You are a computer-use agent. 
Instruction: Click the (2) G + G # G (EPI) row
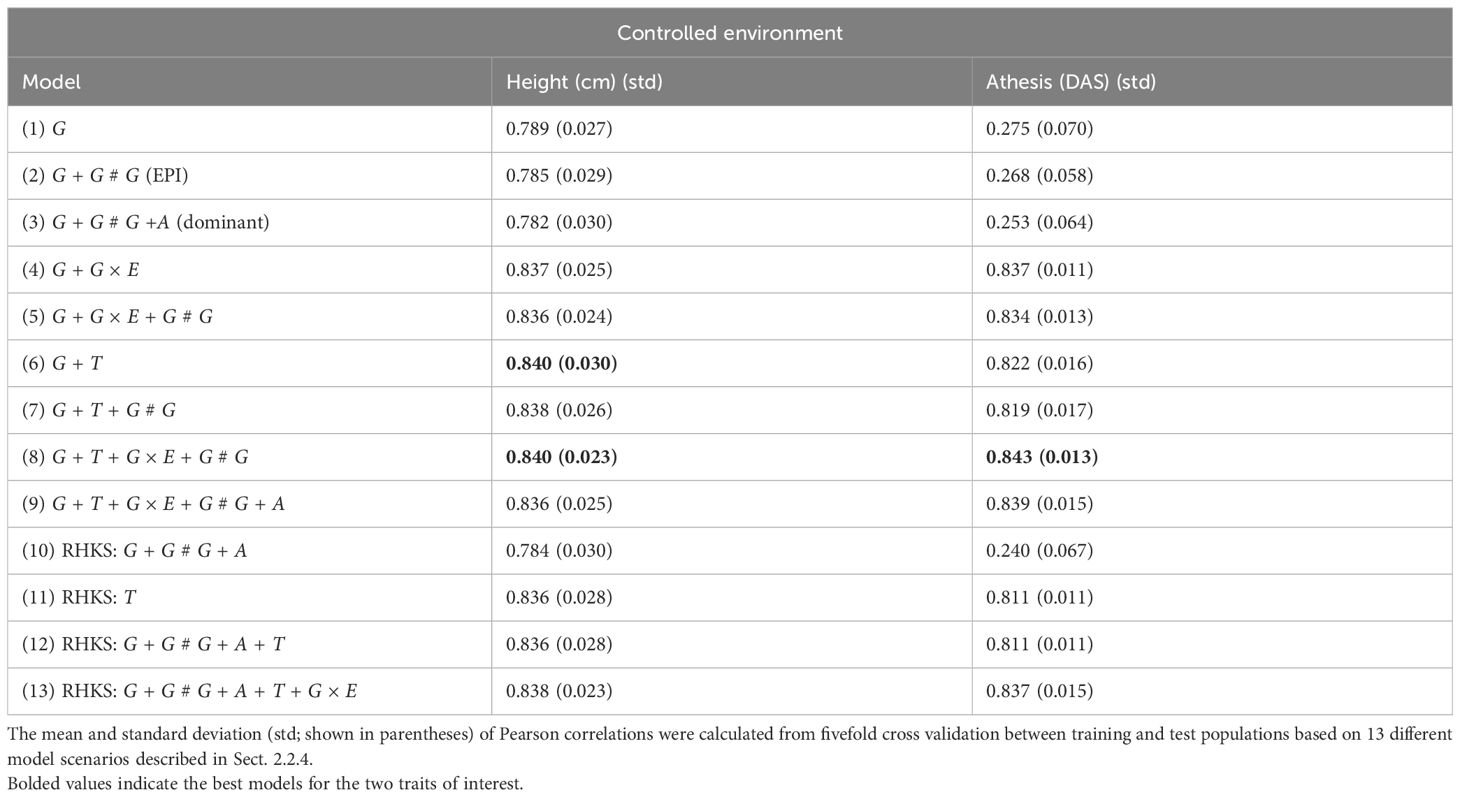[x=730, y=176]
